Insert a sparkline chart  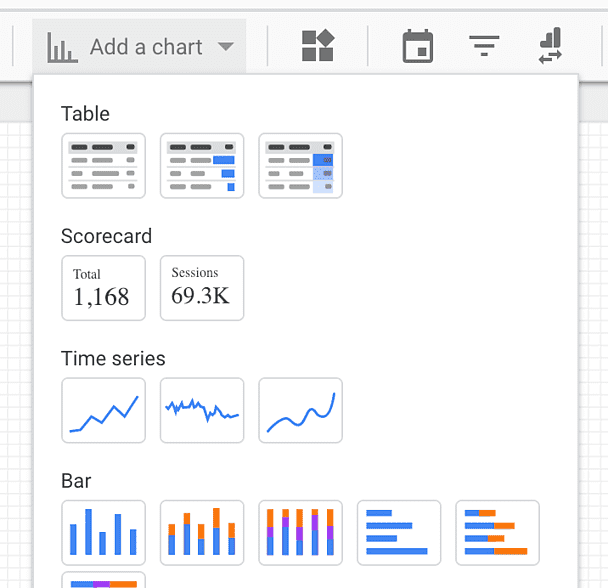tap(202, 411)
